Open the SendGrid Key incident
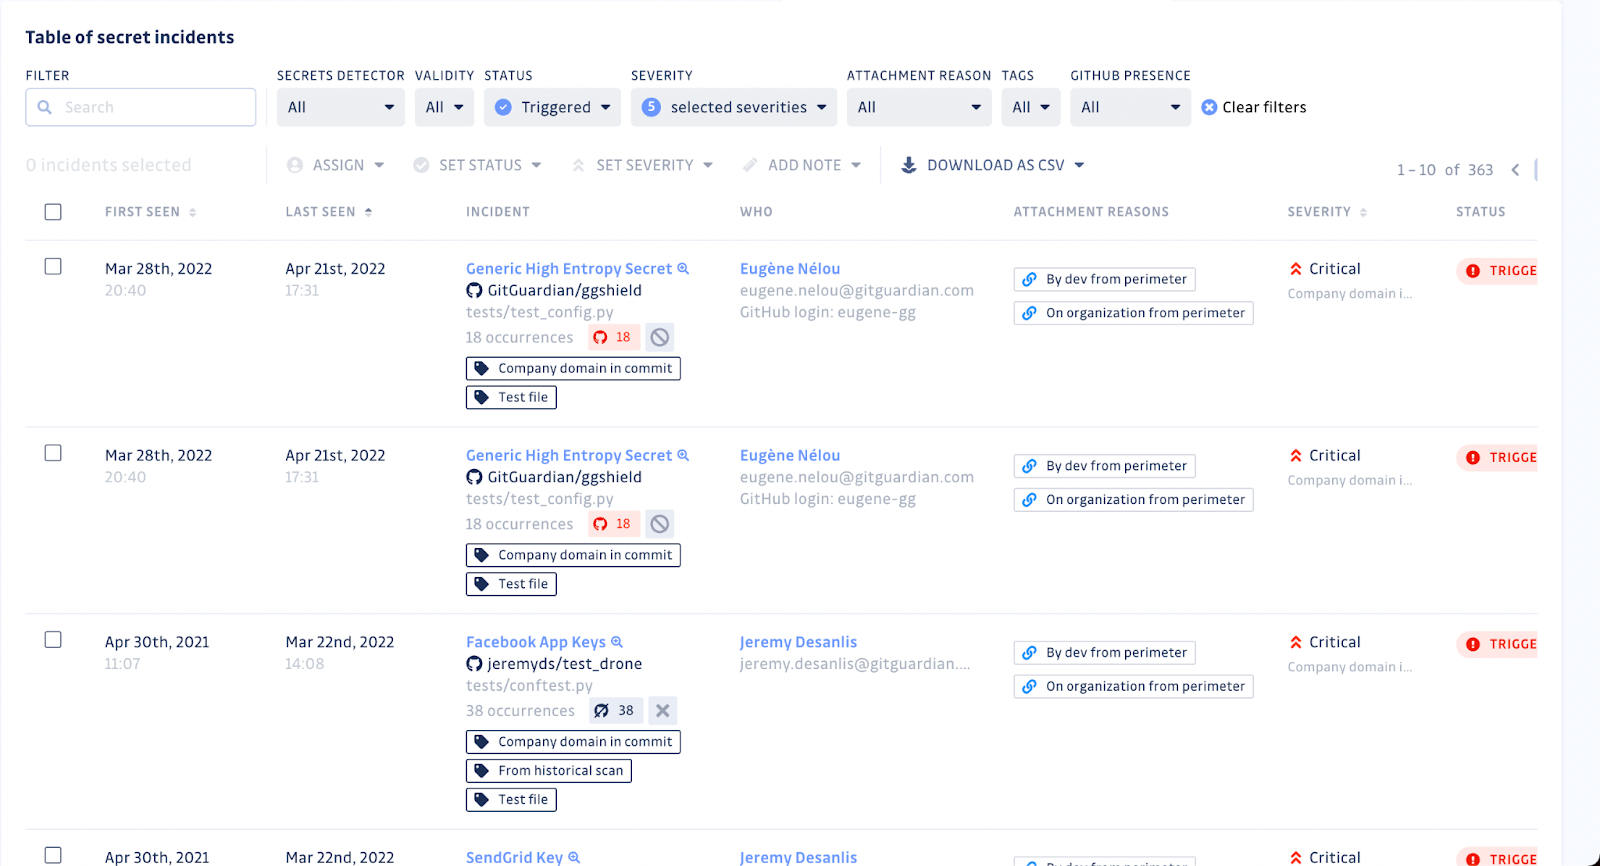The image size is (1600, 866). tap(514, 857)
